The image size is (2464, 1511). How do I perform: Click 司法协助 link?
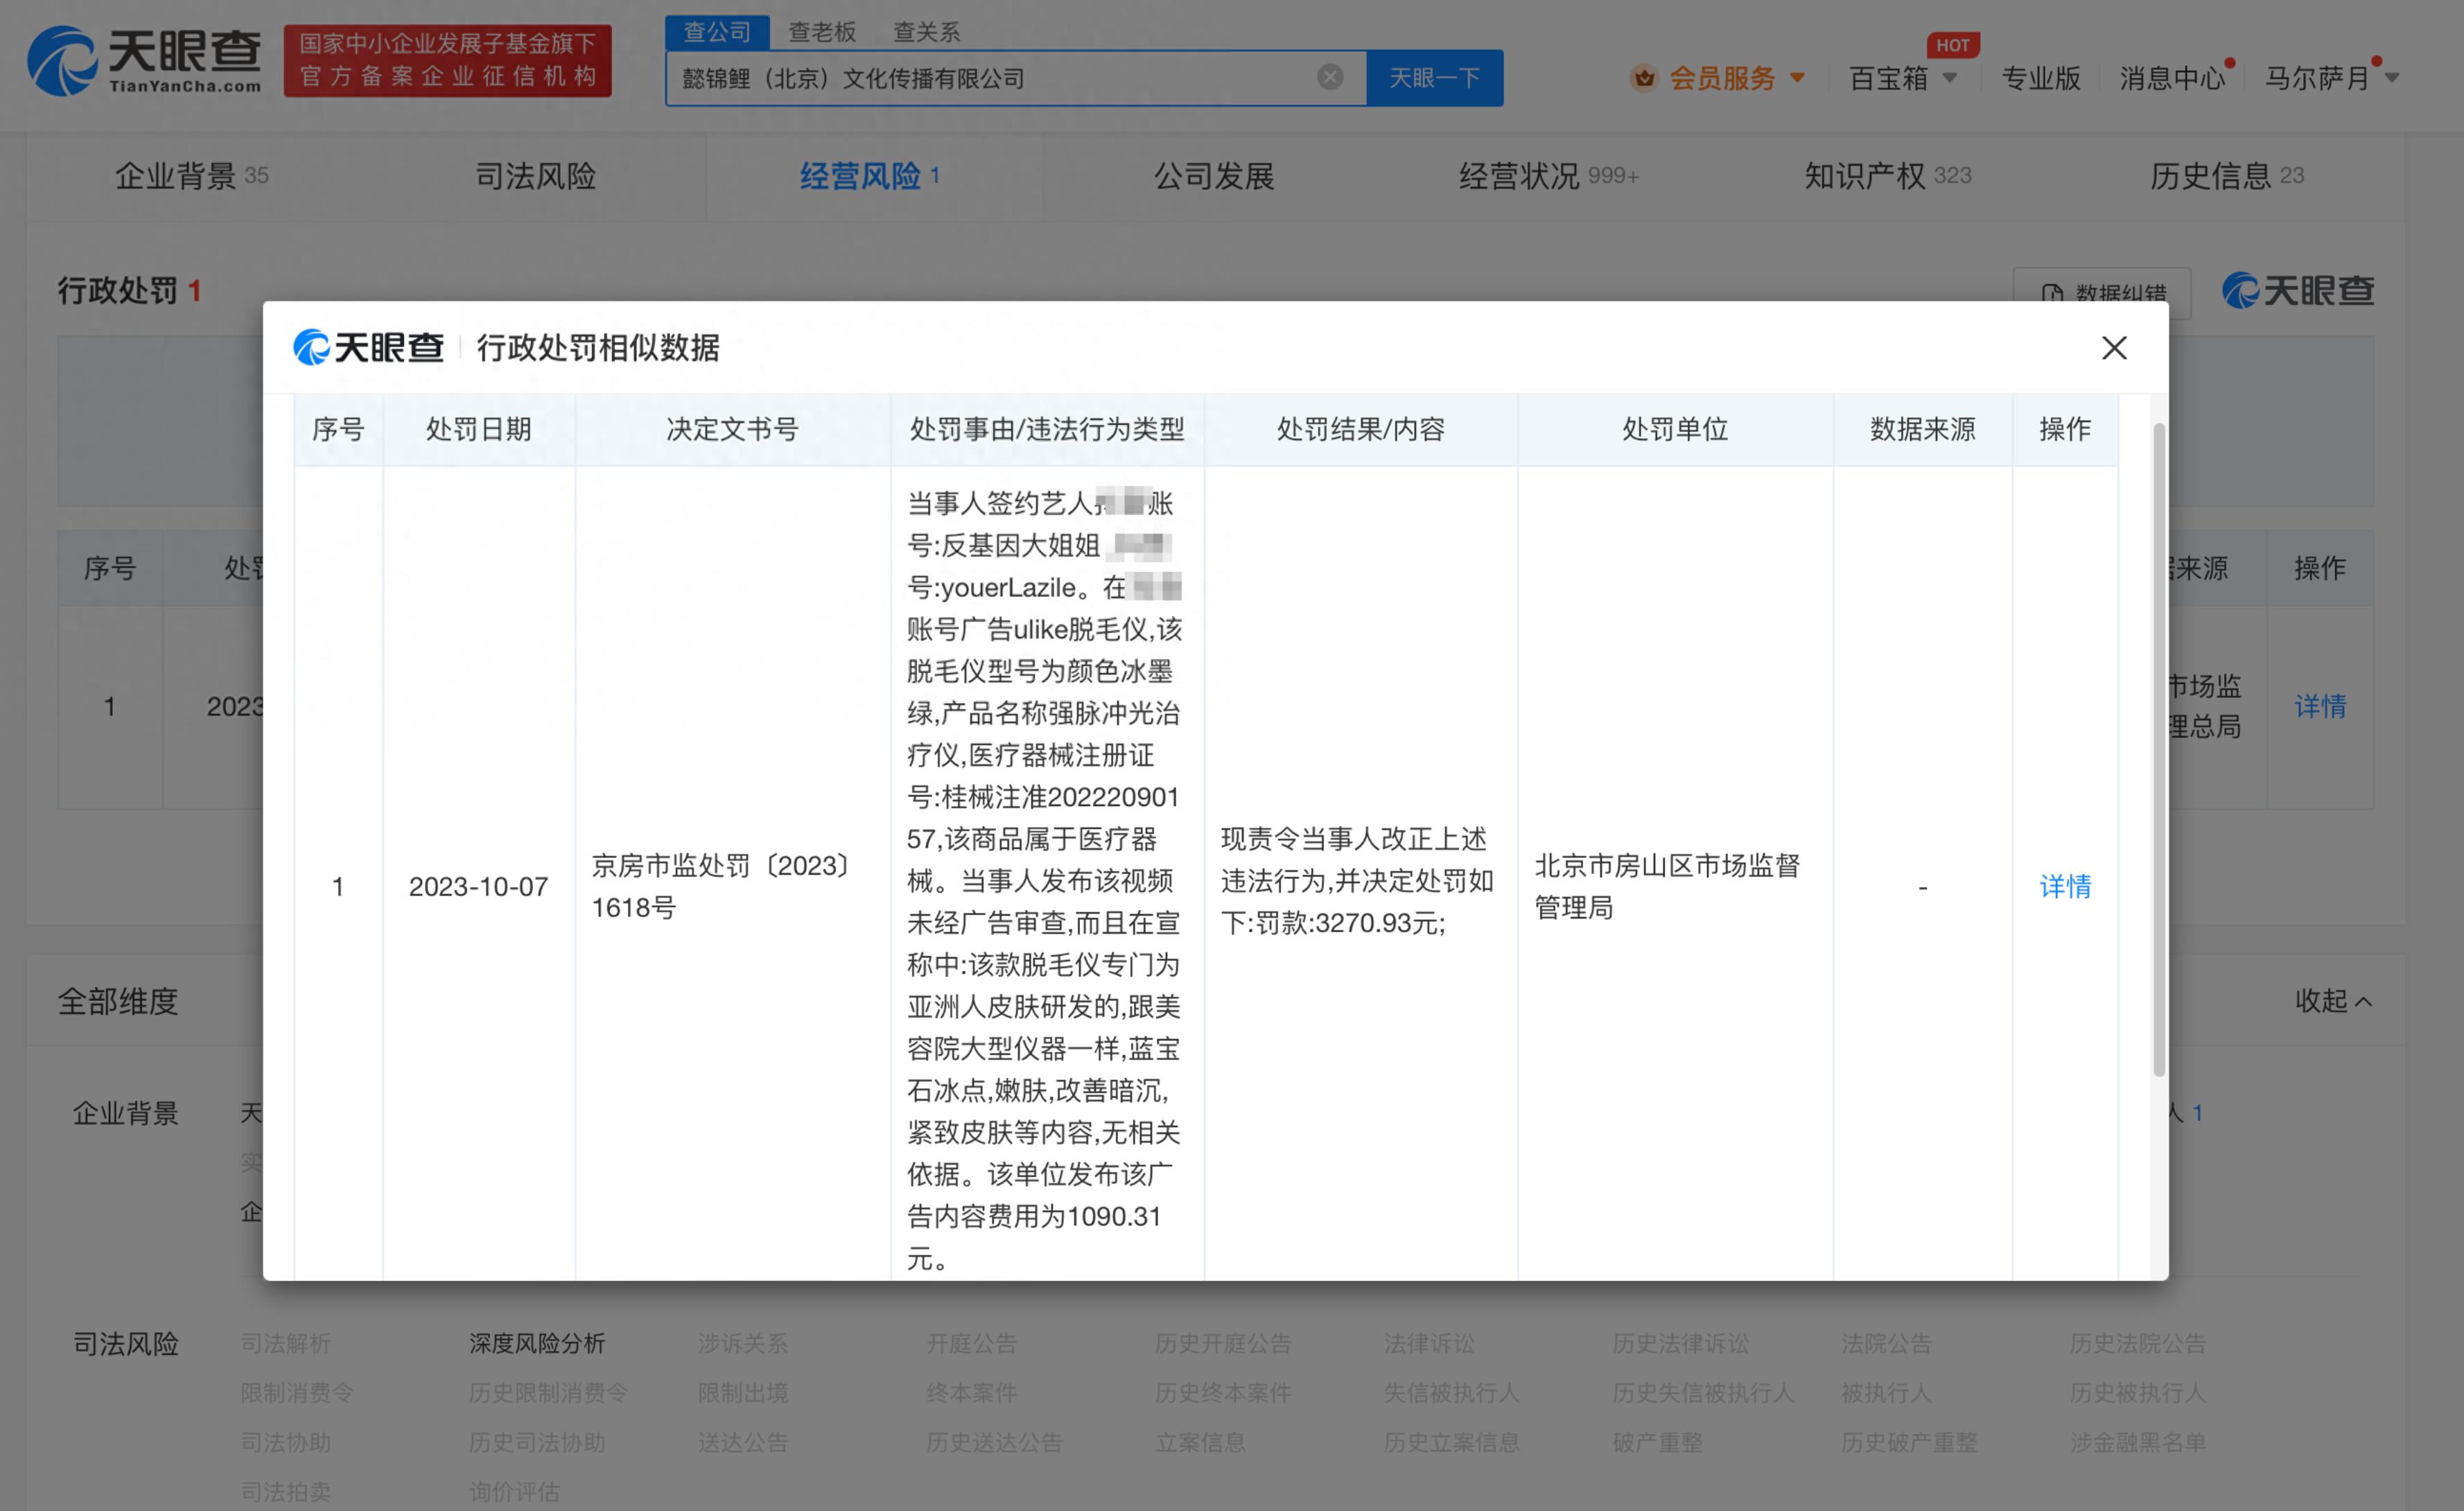tap(285, 1442)
